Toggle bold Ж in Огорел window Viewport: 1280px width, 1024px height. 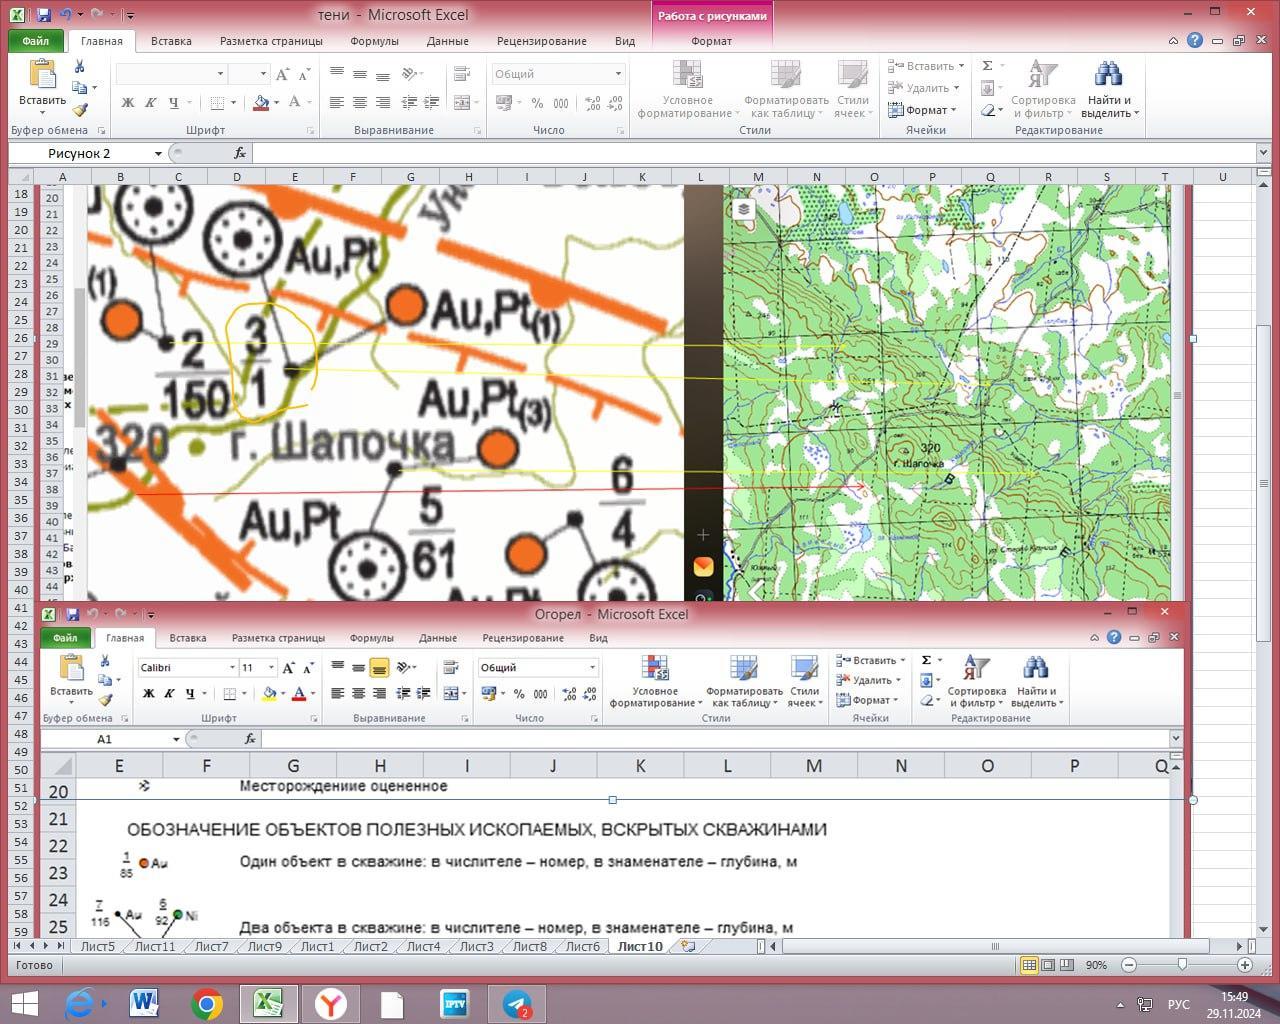149,693
